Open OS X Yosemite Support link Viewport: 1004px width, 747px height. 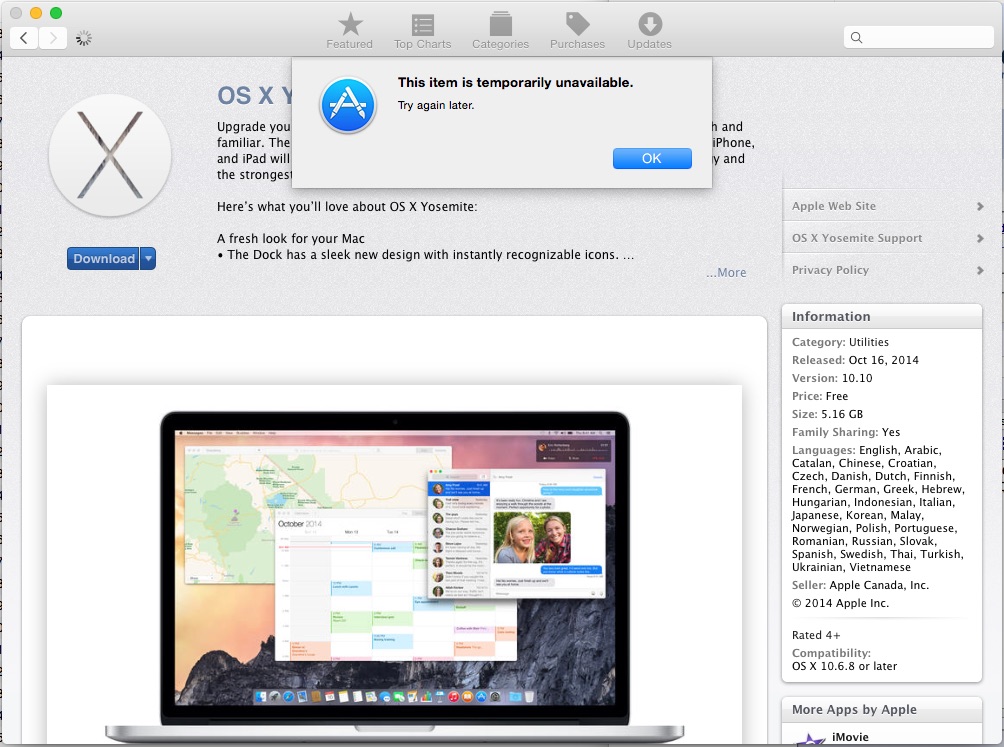pyautogui.click(x=857, y=238)
